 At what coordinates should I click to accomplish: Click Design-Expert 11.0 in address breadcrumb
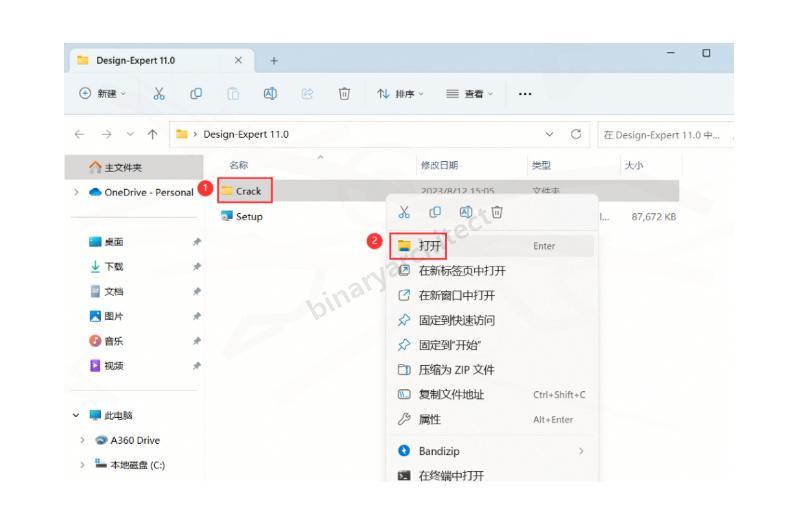[x=246, y=135]
